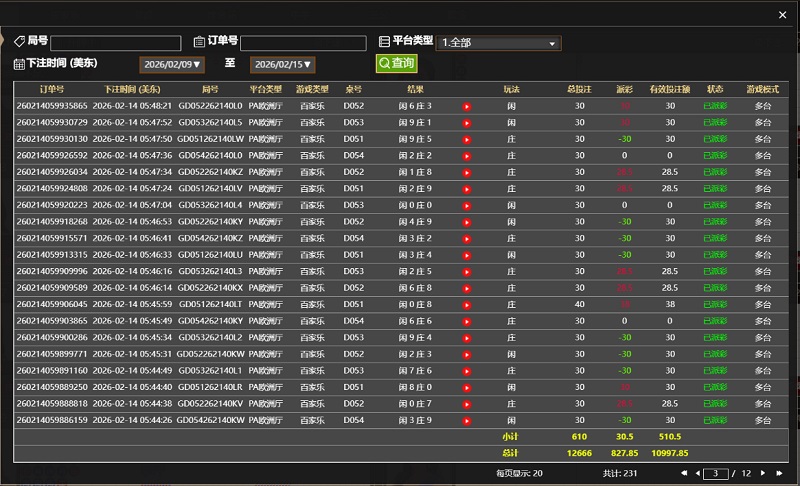Click the 总投注 column header
Image resolution: width=800 pixels, height=486 pixels.
(579, 89)
